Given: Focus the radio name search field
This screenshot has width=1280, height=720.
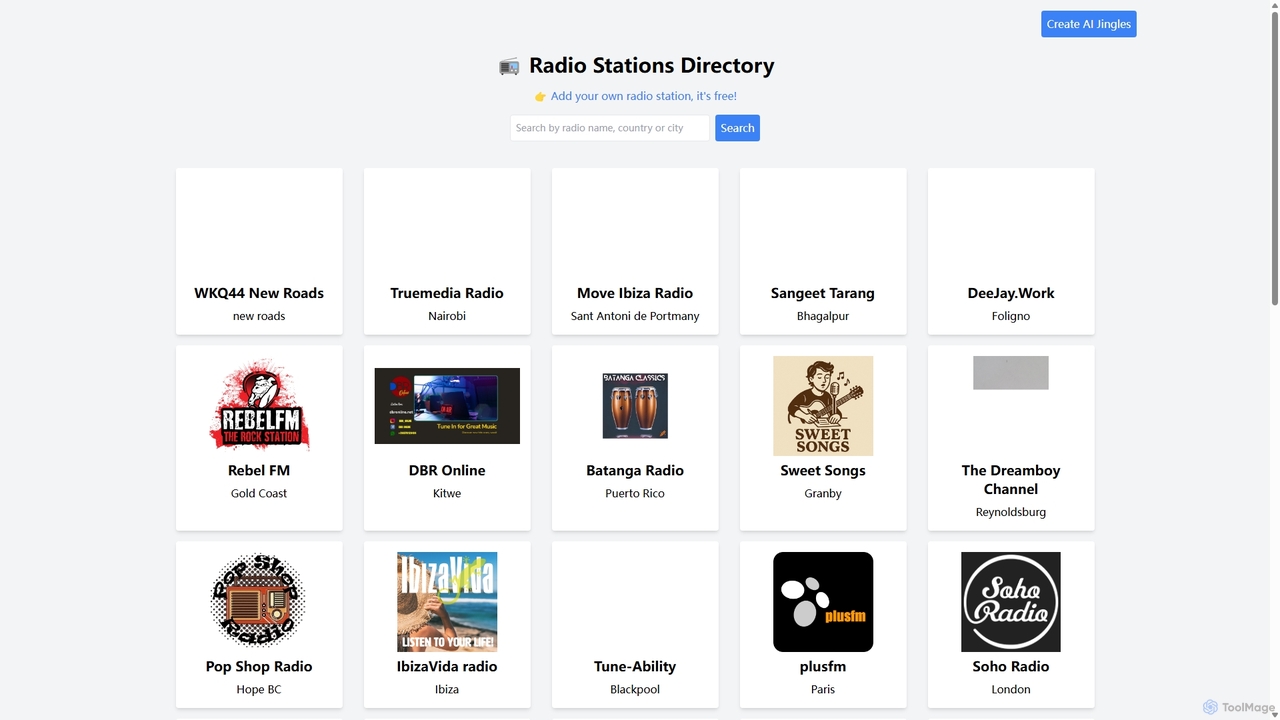Looking at the screenshot, I should pos(610,128).
